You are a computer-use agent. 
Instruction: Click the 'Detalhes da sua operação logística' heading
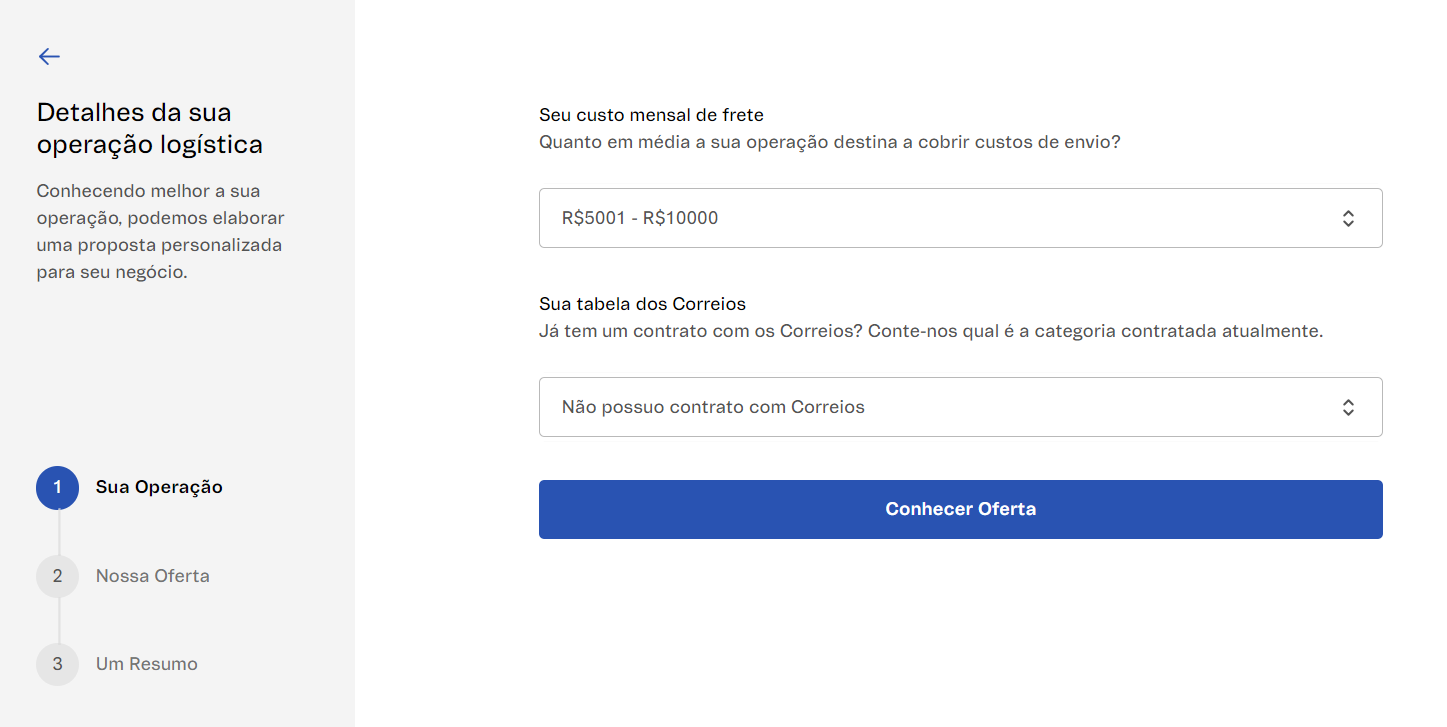pos(150,128)
